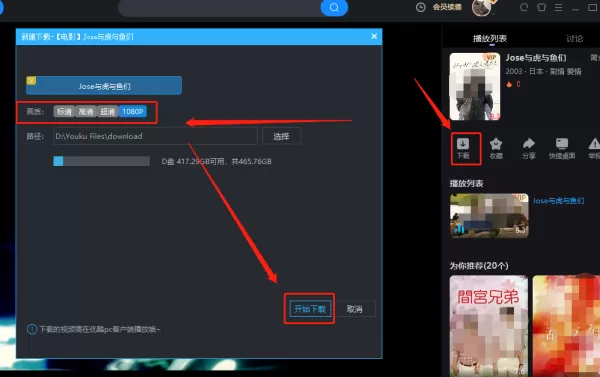
Task: Open the red-orange recommended poster
Action: tap(566, 325)
